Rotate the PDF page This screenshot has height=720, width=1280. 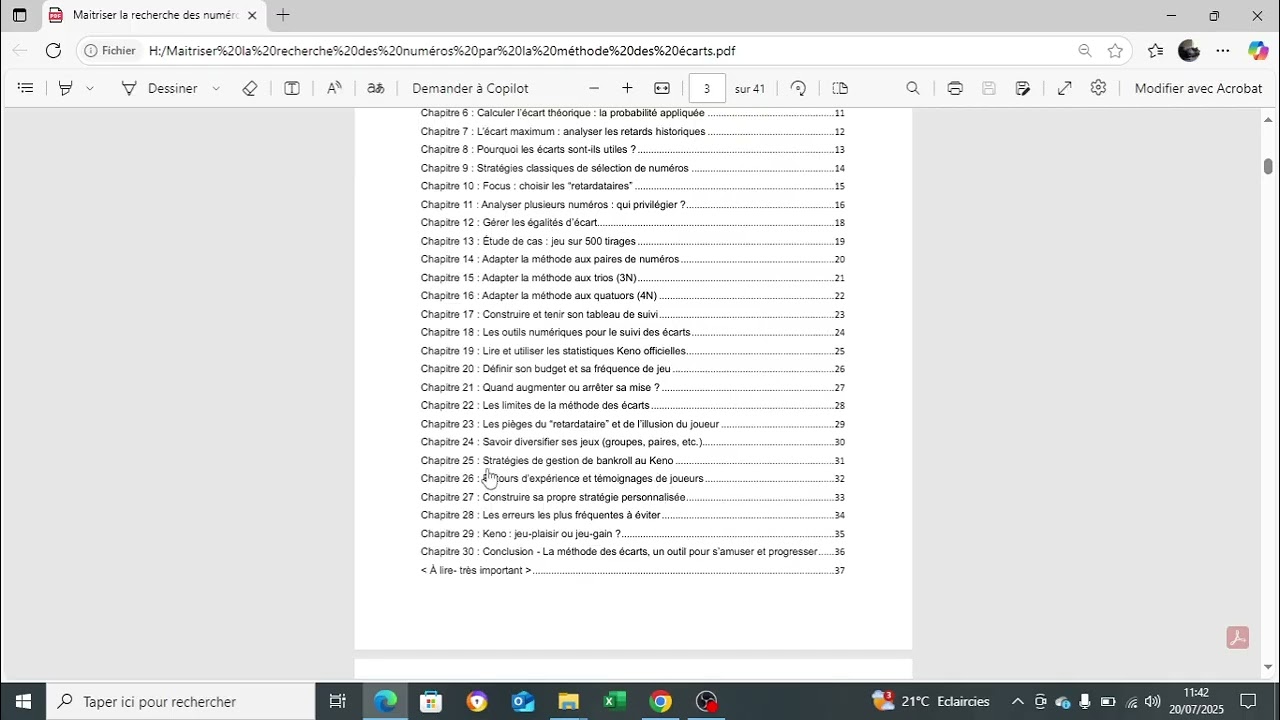(798, 88)
